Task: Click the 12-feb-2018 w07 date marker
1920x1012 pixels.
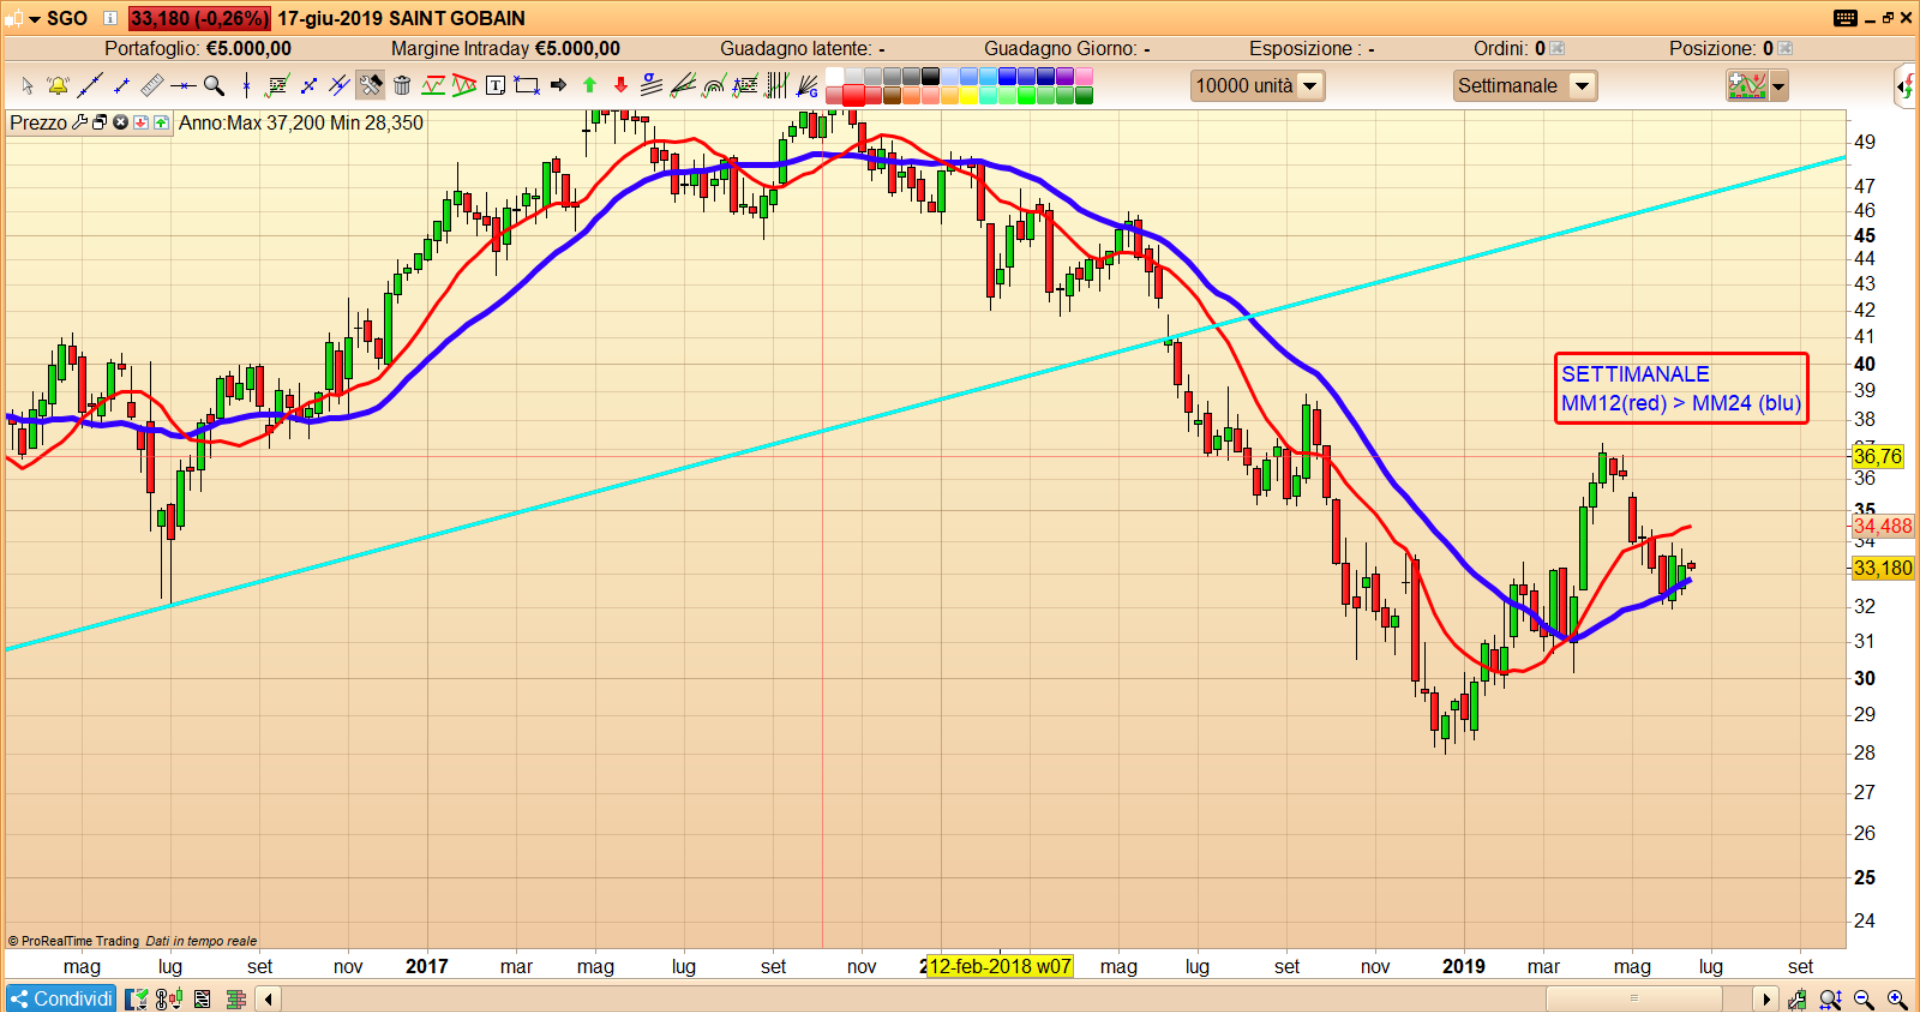Action: [x=1000, y=967]
